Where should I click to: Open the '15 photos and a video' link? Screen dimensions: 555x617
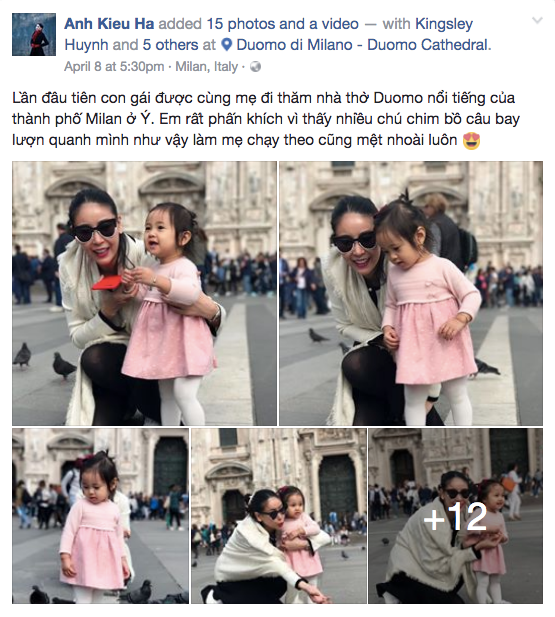tap(283, 24)
